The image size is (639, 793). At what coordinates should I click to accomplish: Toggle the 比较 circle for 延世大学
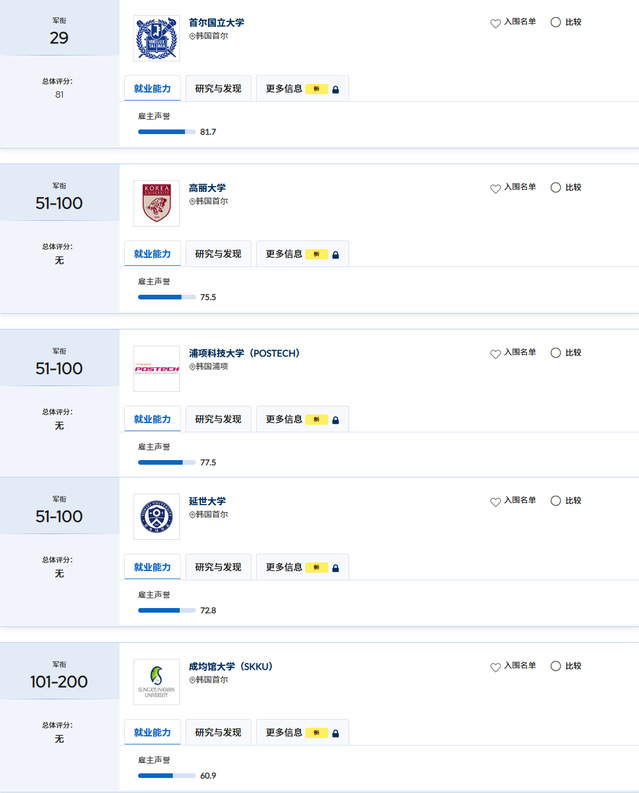pos(556,500)
